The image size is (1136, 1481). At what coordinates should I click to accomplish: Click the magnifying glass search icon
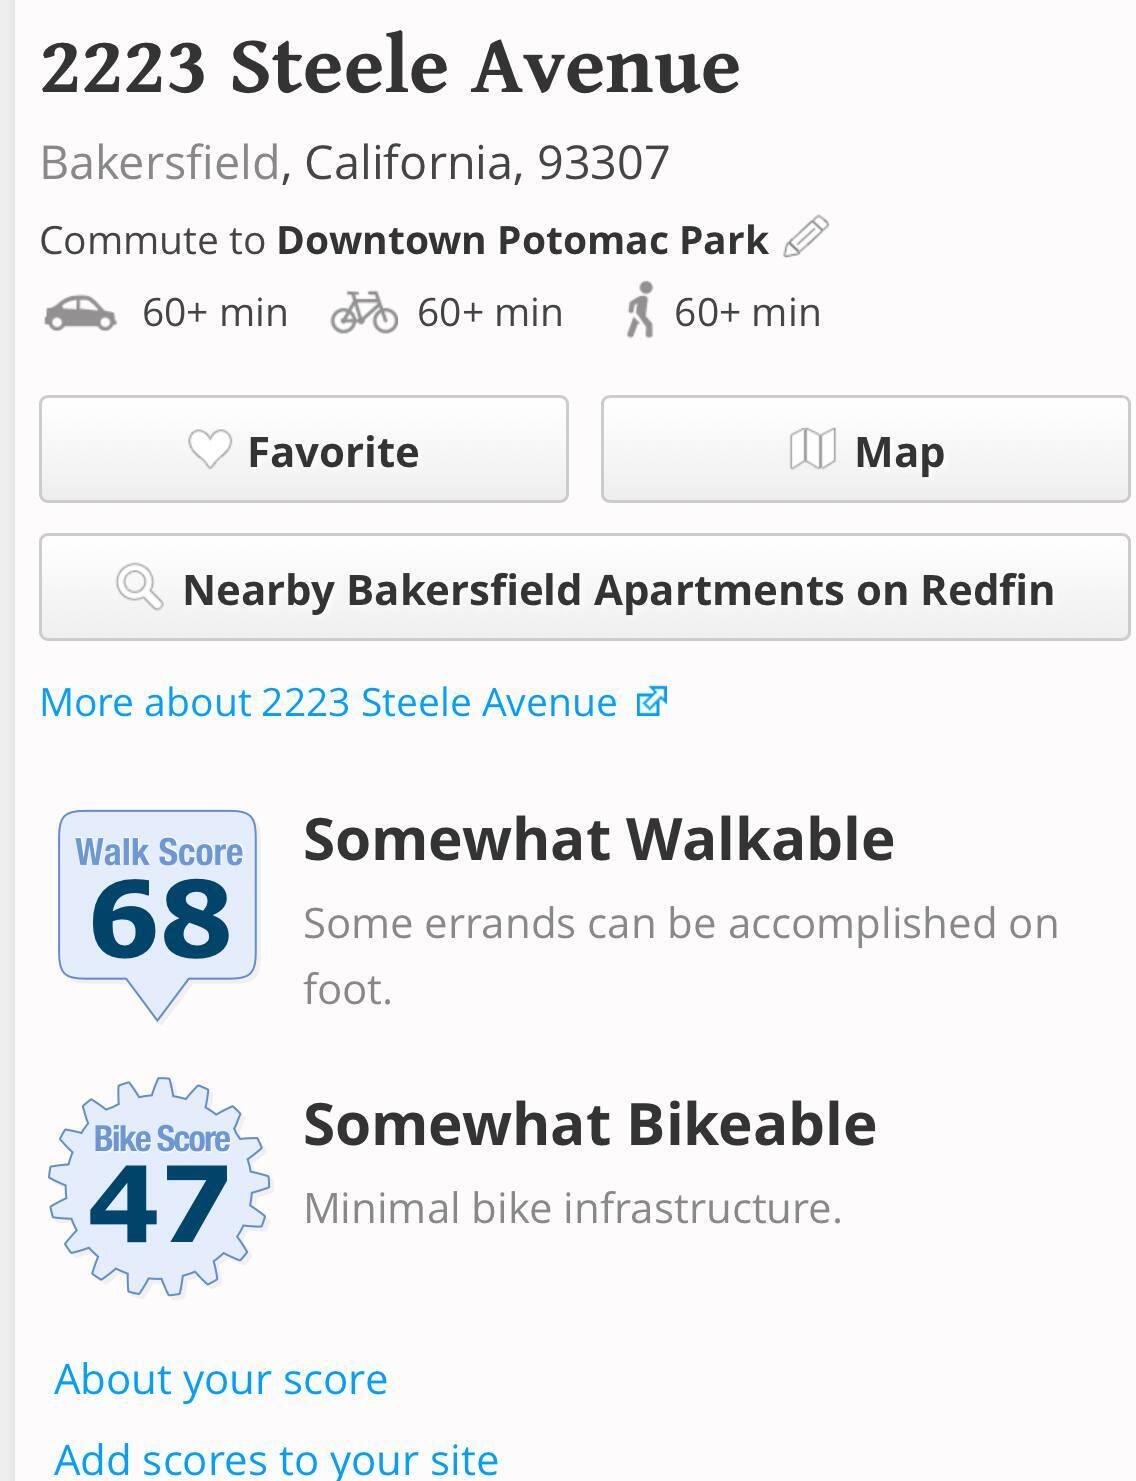pyautogui.click(x=139, y=587)
